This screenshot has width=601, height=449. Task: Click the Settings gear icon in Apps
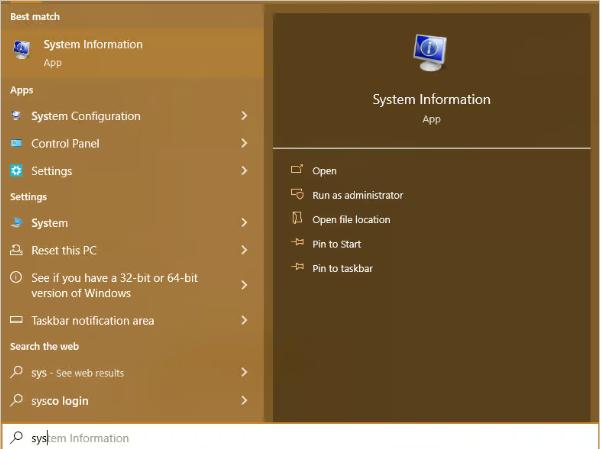pyautogui.click(x=16, y=171)
